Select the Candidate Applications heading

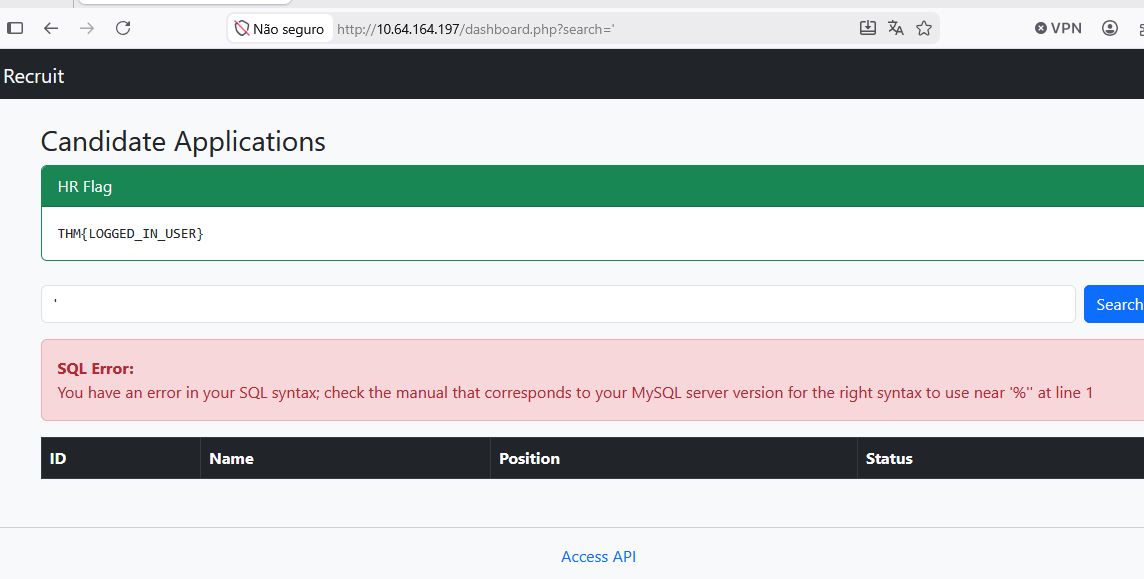[183, 141]
